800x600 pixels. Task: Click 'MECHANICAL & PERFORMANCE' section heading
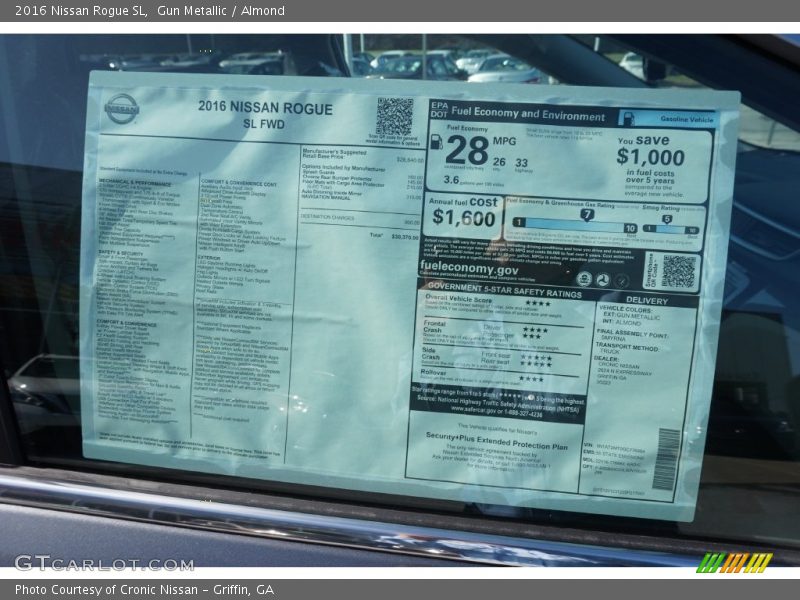tap(135, 182)
